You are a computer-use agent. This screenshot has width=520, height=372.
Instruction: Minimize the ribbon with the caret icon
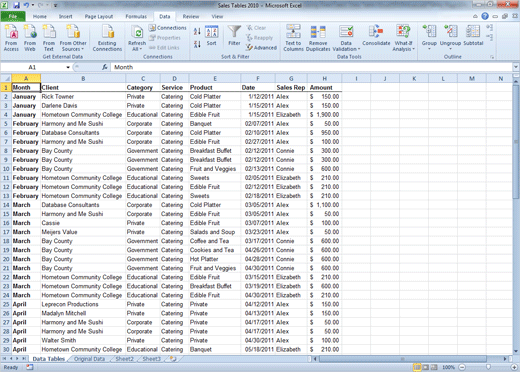click(x=475, y=16)
